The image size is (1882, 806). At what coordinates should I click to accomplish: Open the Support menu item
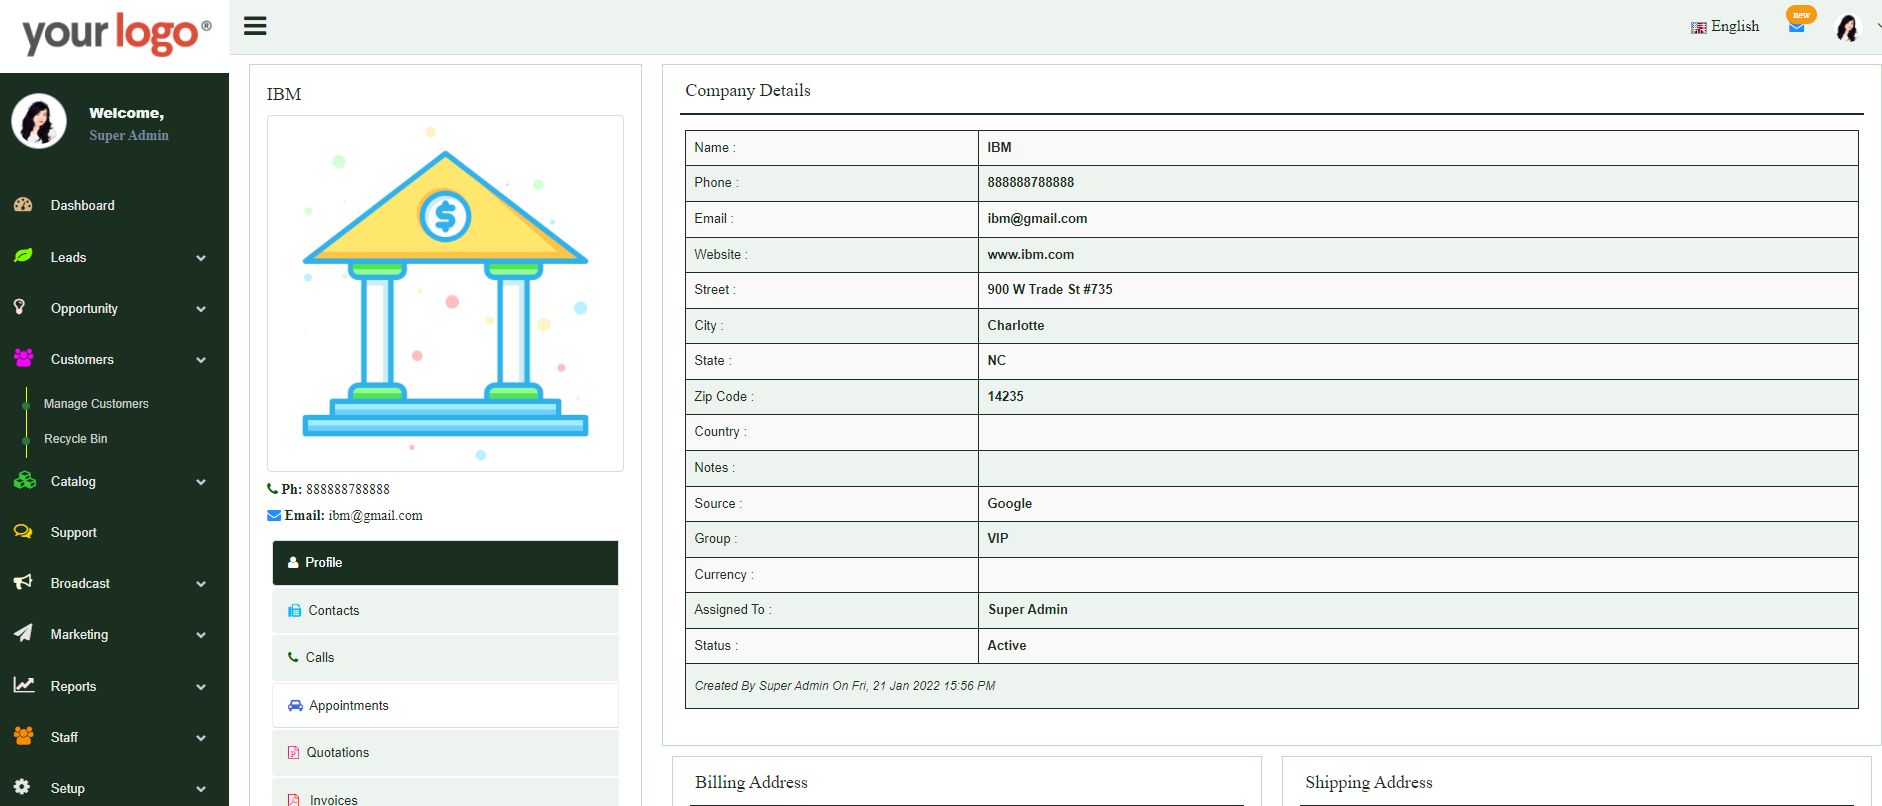114,532
